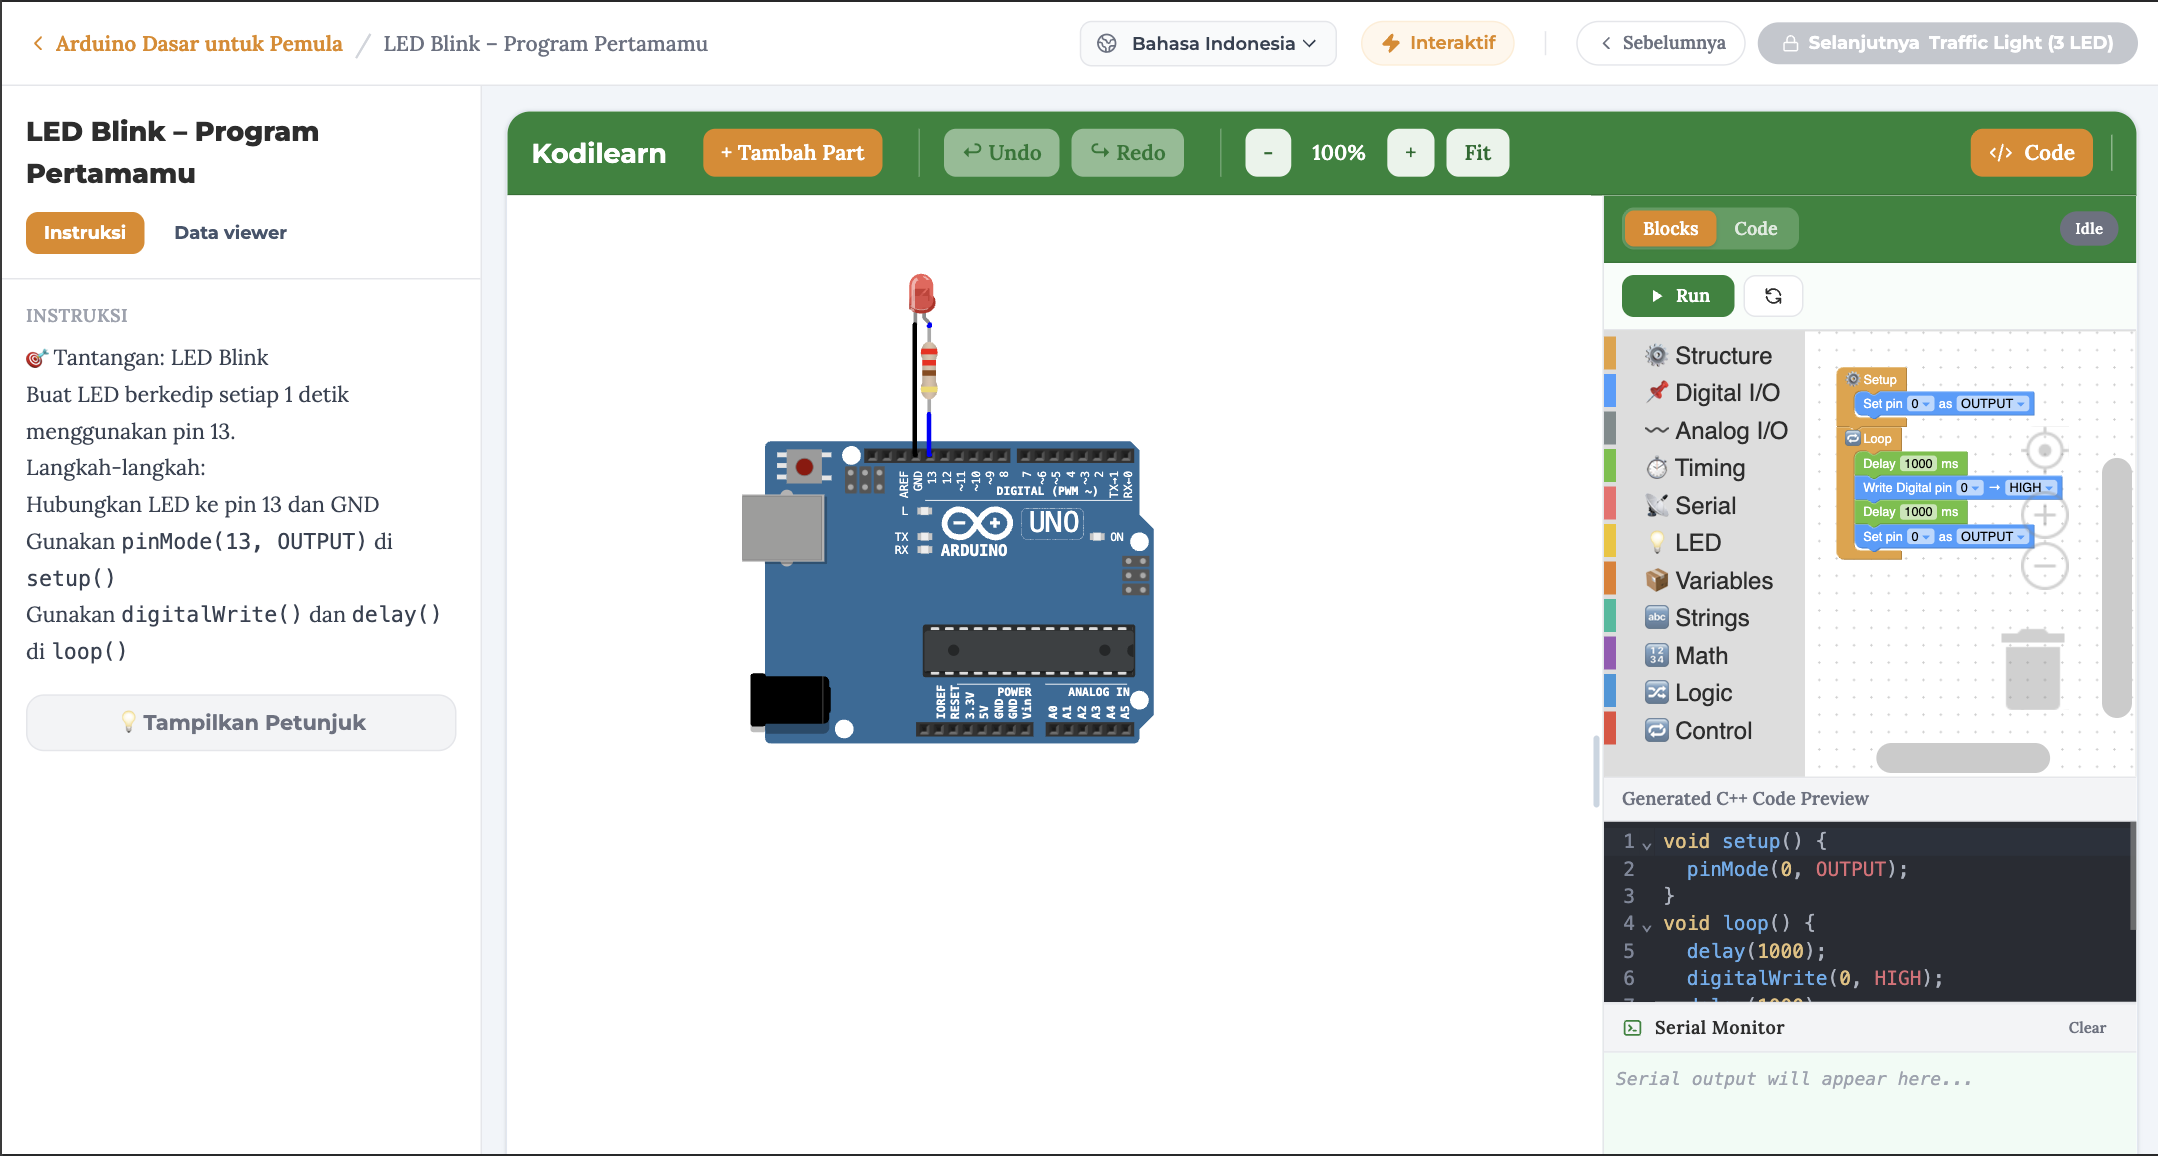Open HIGH dropdown in Write Digital pin block
The image size is (2158, 1156).
[x=2032, y=488]
